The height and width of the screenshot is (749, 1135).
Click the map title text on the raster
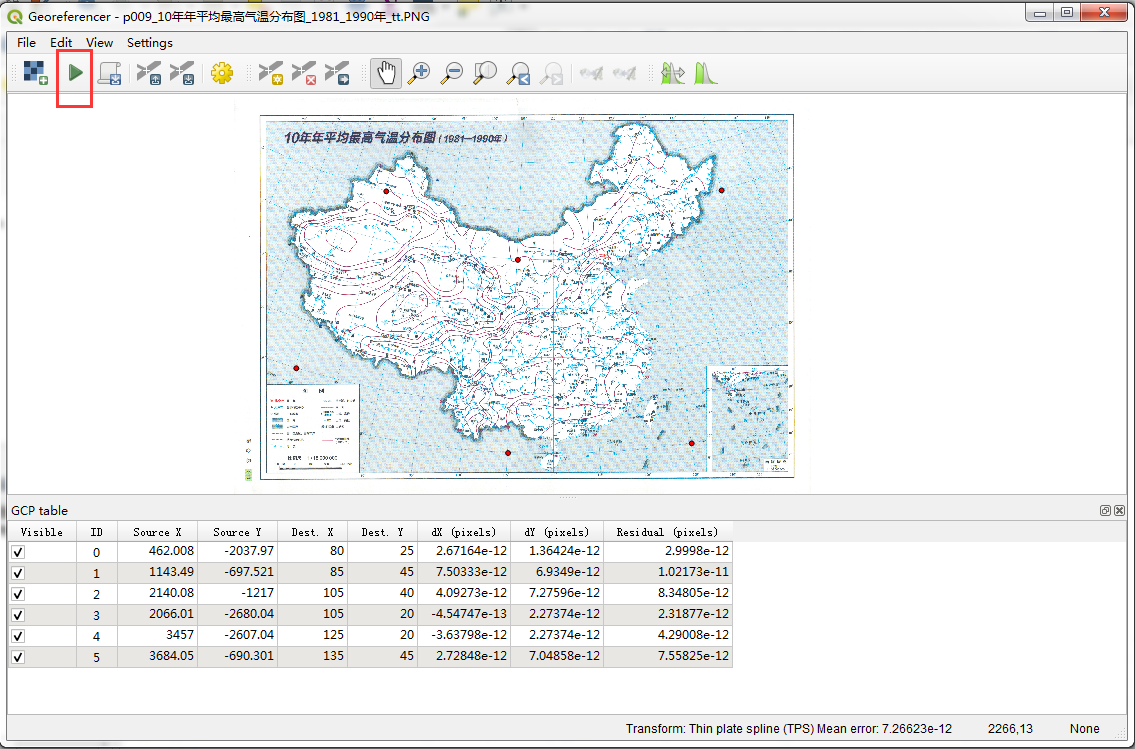click(396, 137)
